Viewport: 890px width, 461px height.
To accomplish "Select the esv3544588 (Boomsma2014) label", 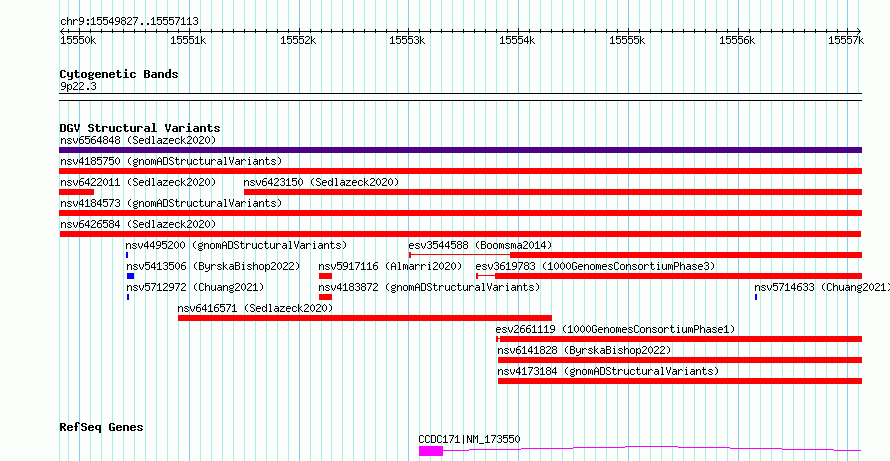I will (x=480, y=245).
